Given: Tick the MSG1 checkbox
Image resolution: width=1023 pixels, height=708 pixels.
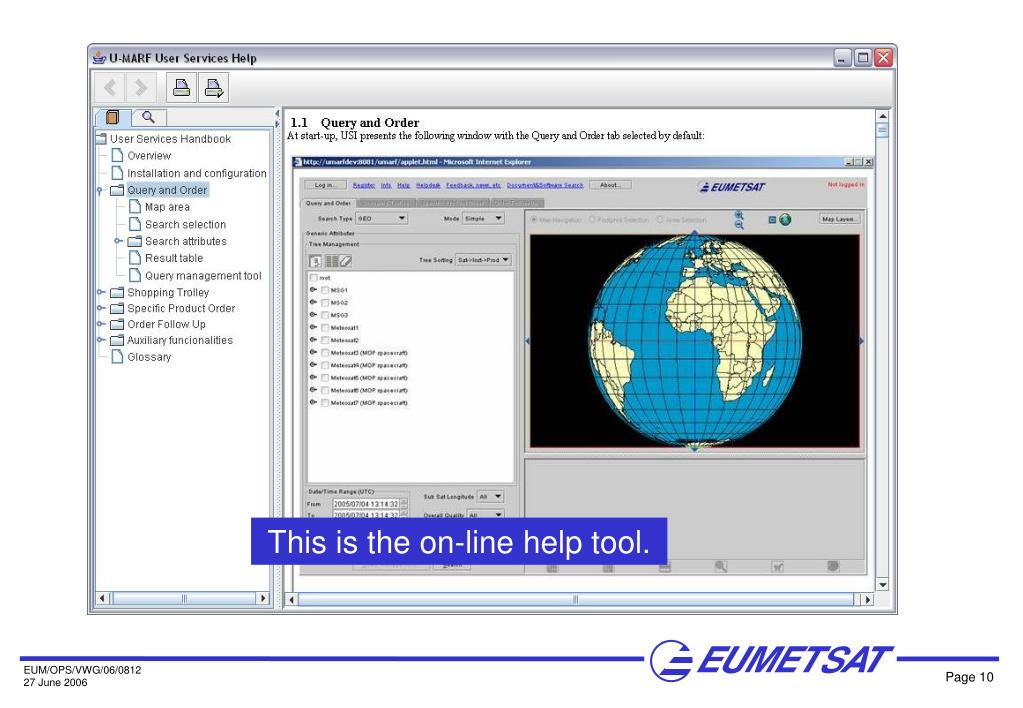Looking at the screenshot, I should [325, 290].
